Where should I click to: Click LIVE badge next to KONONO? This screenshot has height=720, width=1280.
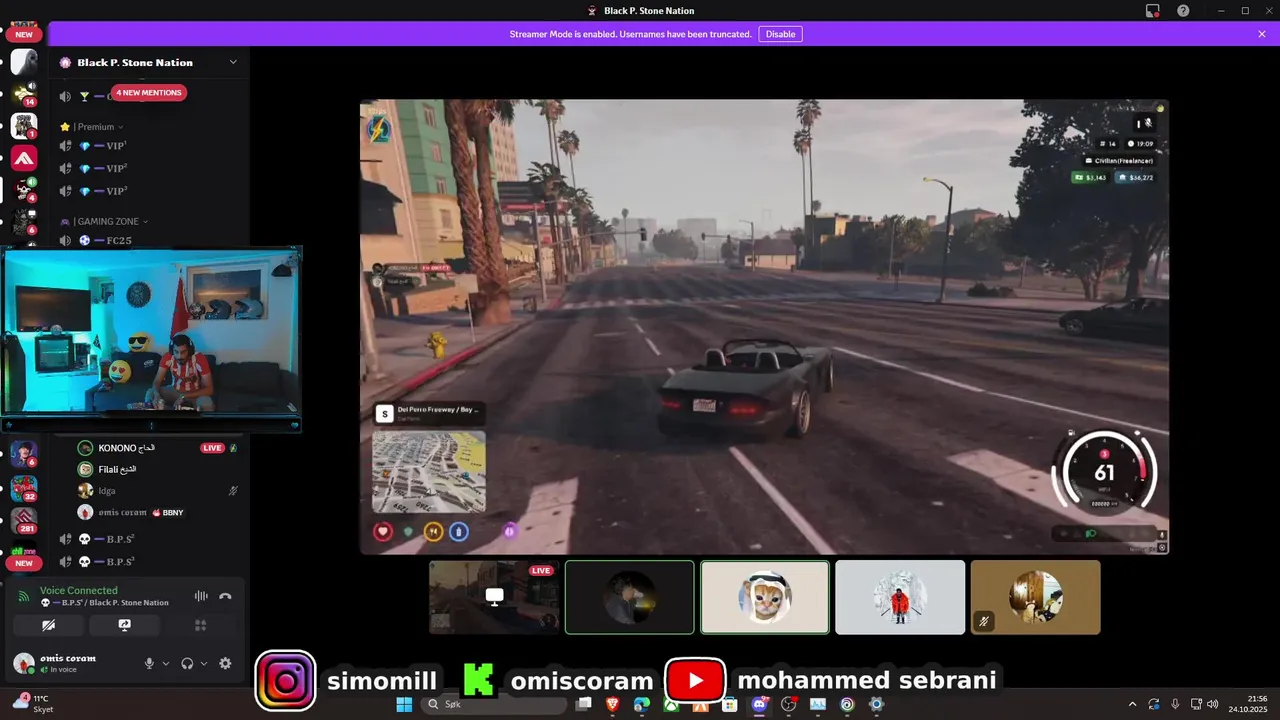coord(212,448)
